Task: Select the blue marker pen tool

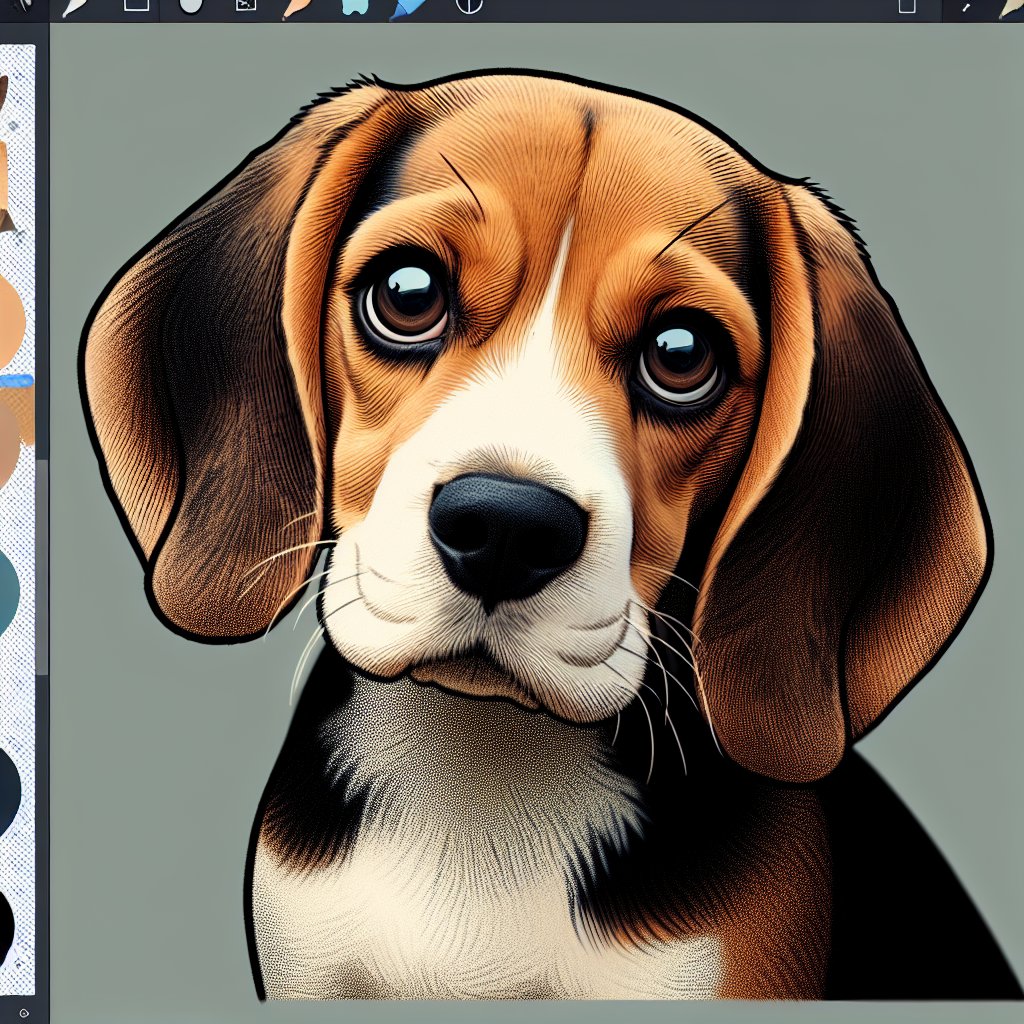Action: 409,8
